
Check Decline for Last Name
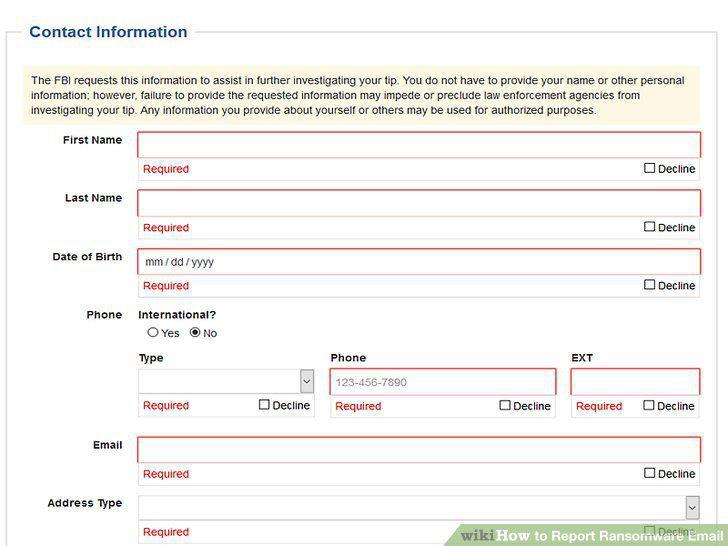pos(649,227)
